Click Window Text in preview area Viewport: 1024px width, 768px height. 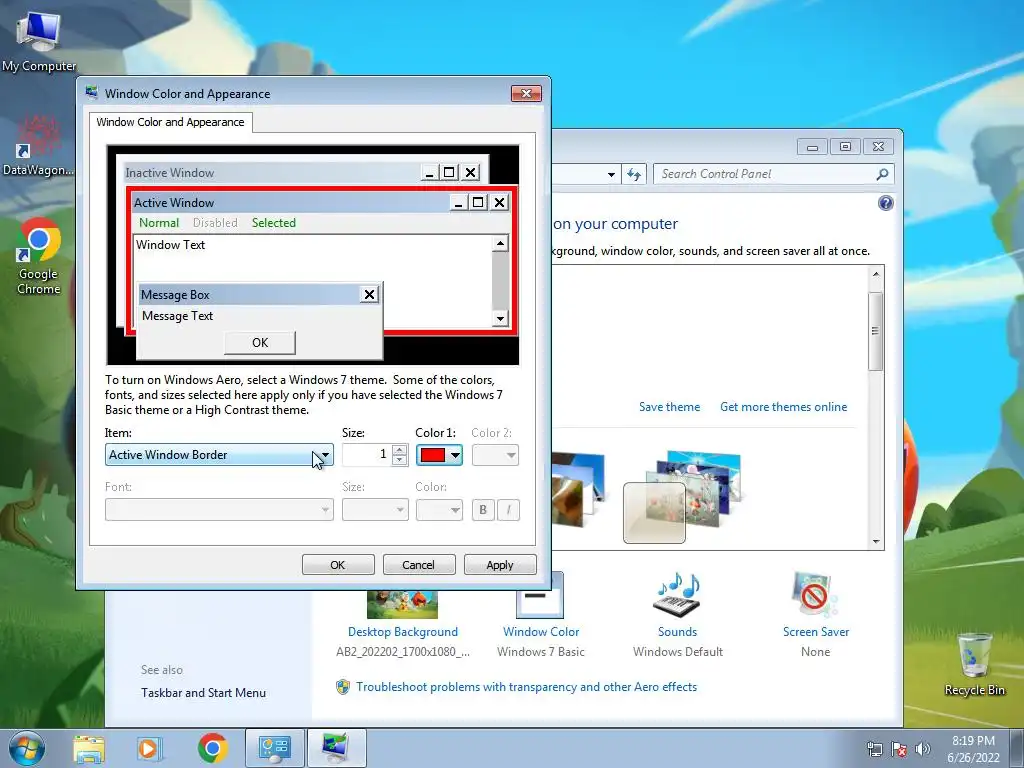[170, 245]
